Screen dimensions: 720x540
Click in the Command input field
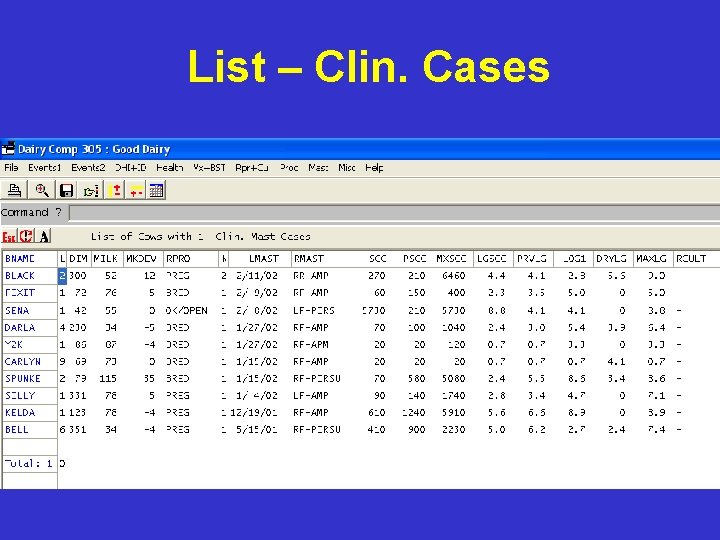[395, 213]
